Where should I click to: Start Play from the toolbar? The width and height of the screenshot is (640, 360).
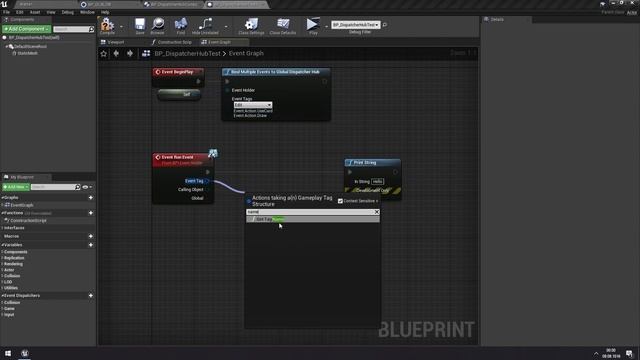tap(313, 24)
